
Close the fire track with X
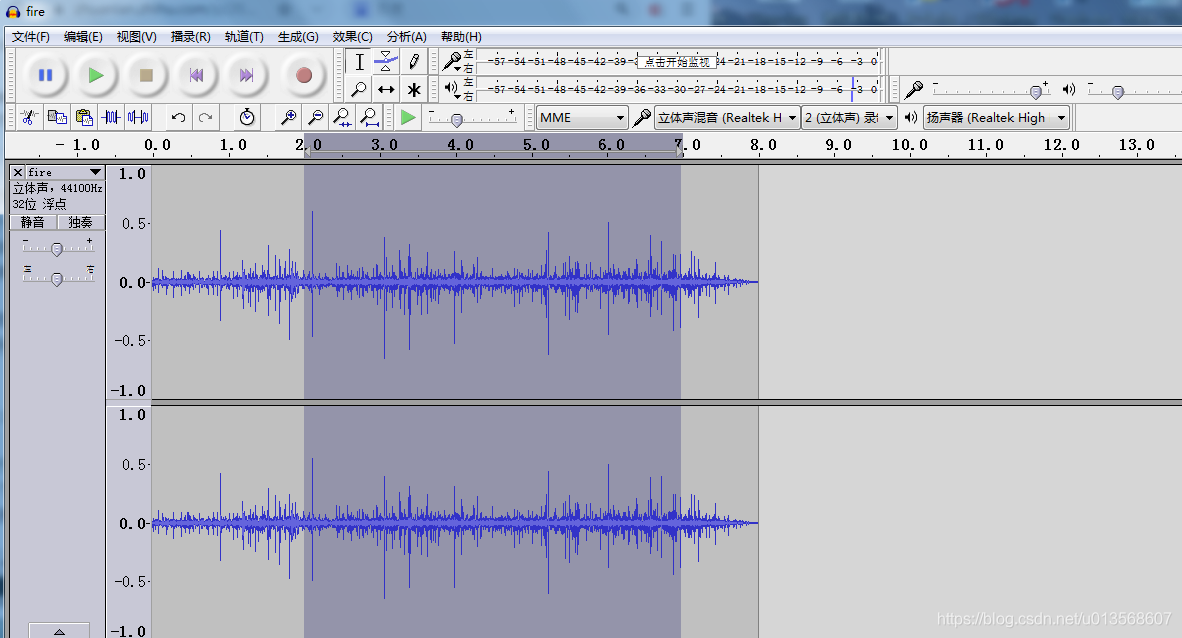click(x=18, y=173)
